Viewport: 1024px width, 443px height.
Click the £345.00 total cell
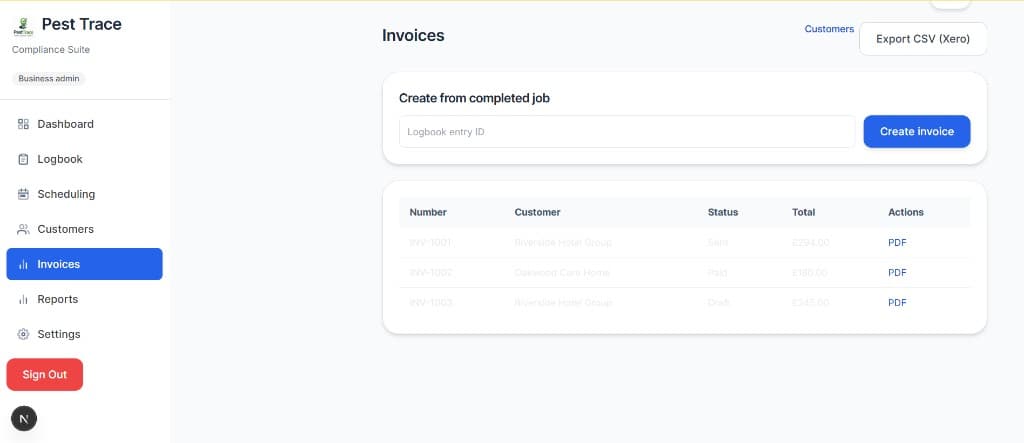tap(810, 303)
